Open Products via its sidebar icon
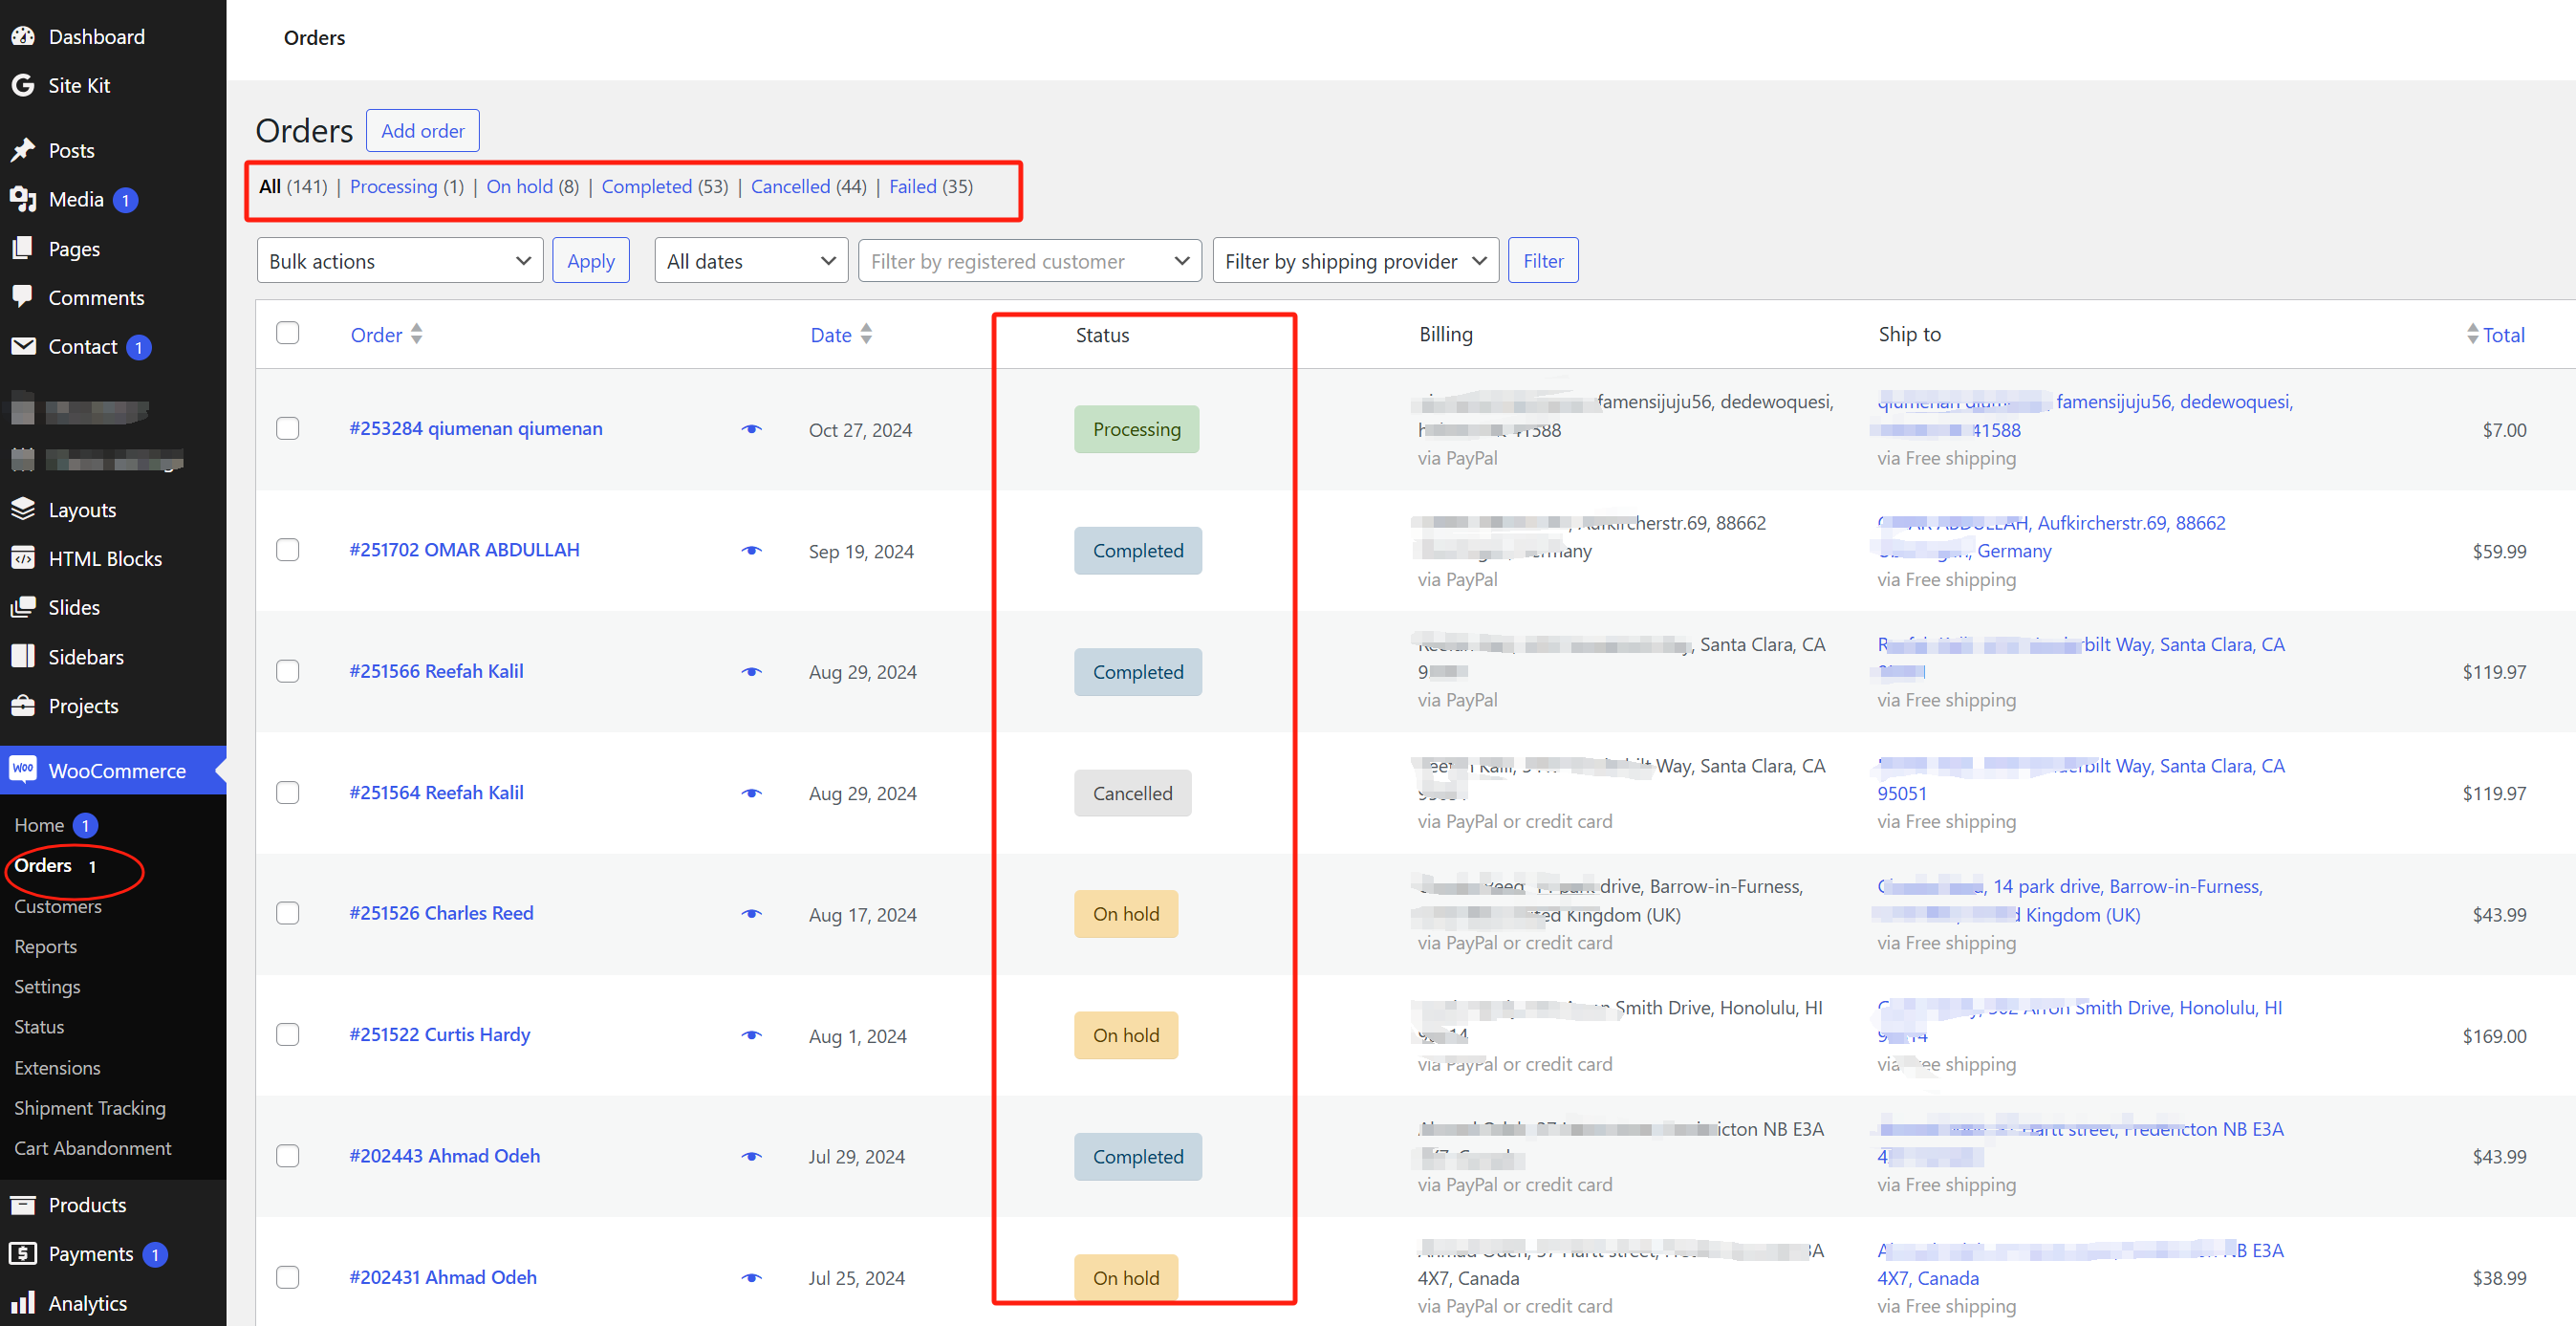 (24, 1205)
